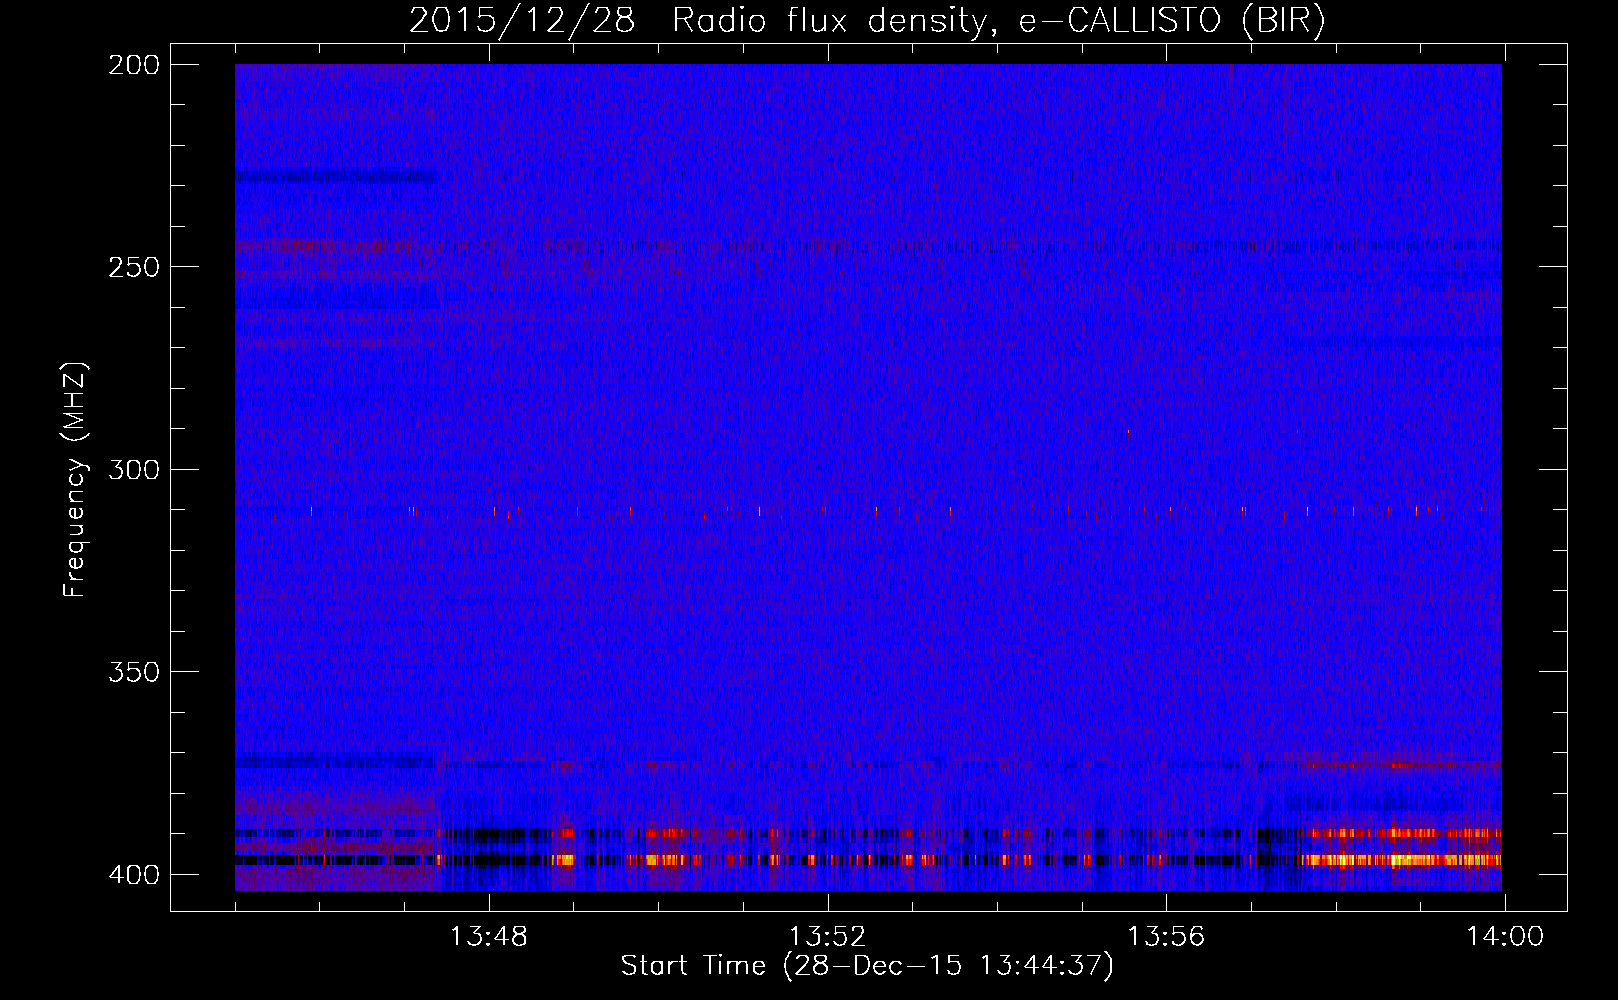
Task: Select the 300 frequency tick label
Action: click(134, 470)
